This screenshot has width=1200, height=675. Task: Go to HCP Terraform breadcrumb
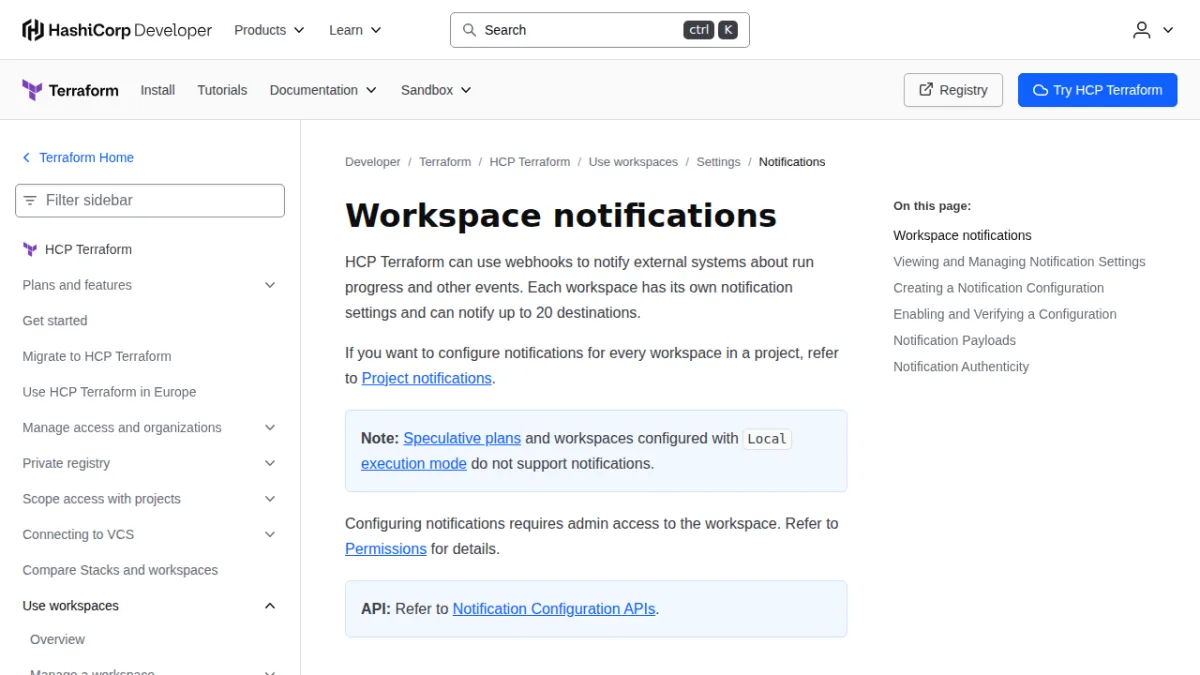(x=530, y=162)
